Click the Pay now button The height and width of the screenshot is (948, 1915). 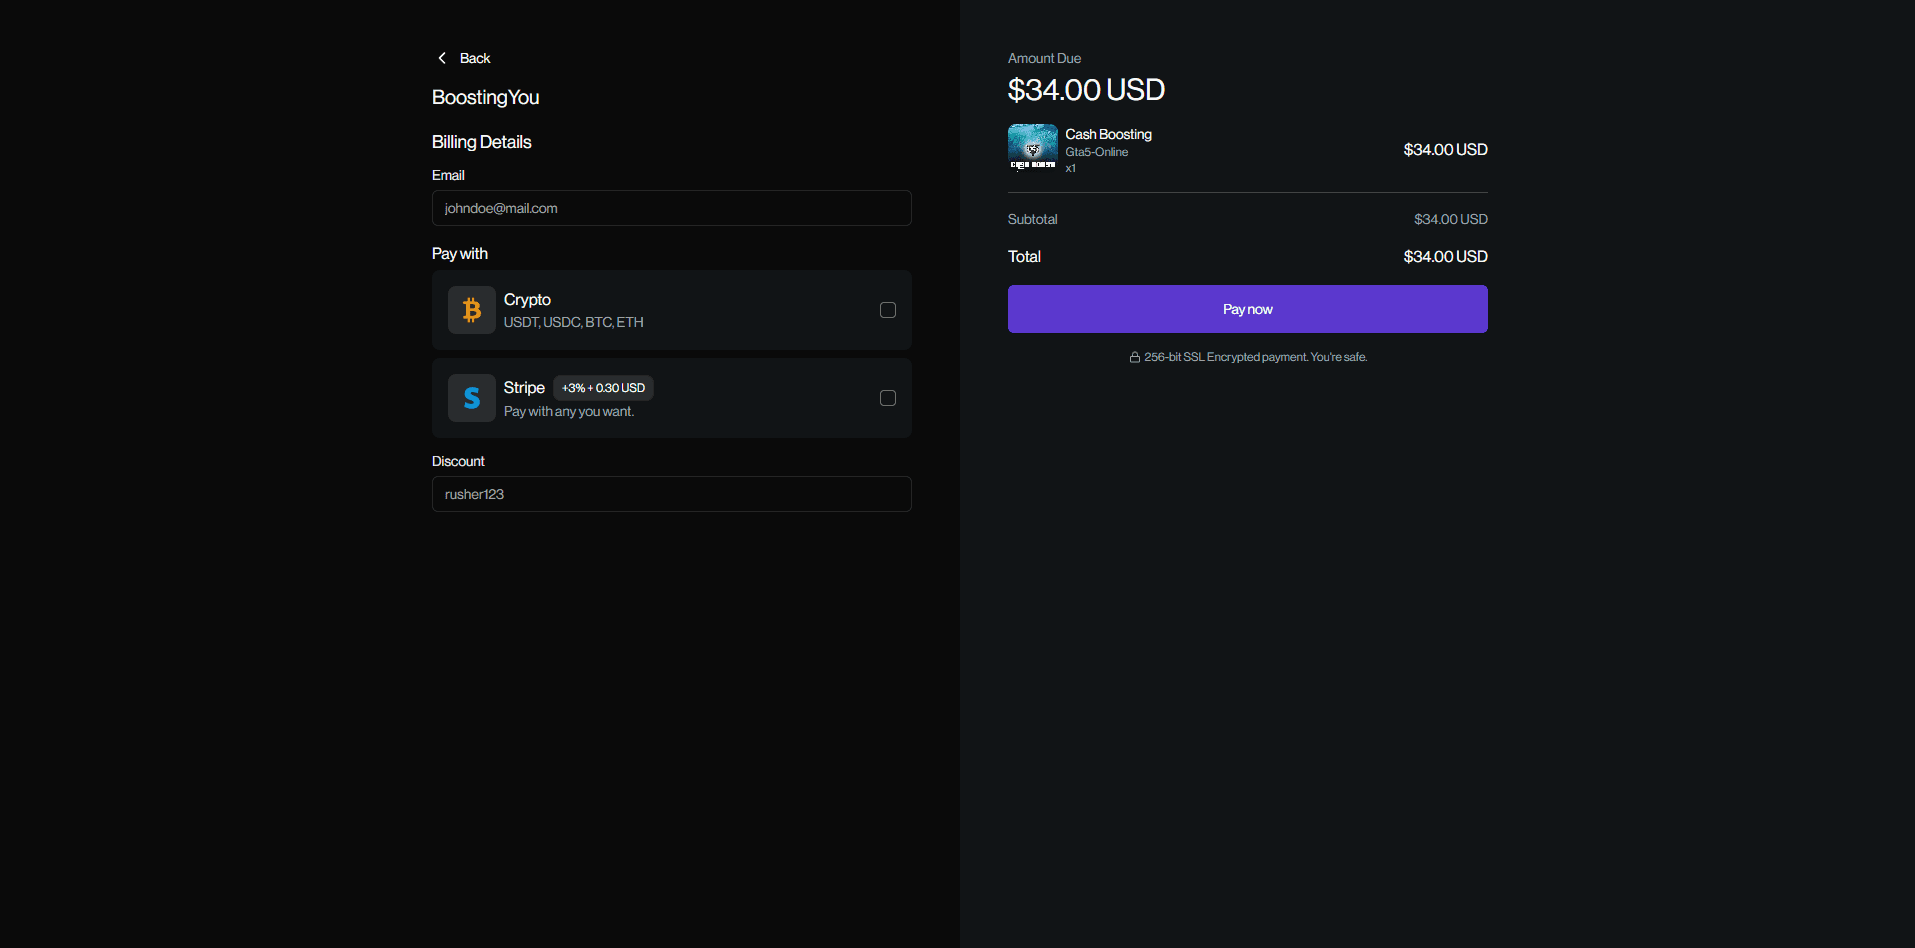pos(1248,309)
